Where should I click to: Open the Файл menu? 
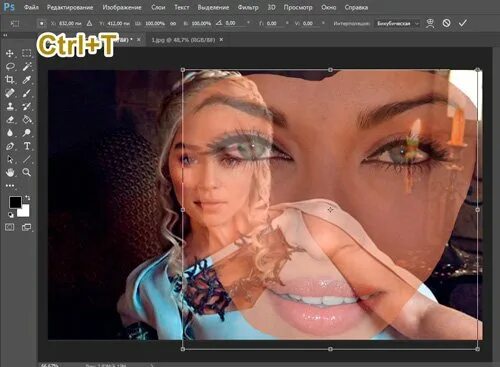31,7
